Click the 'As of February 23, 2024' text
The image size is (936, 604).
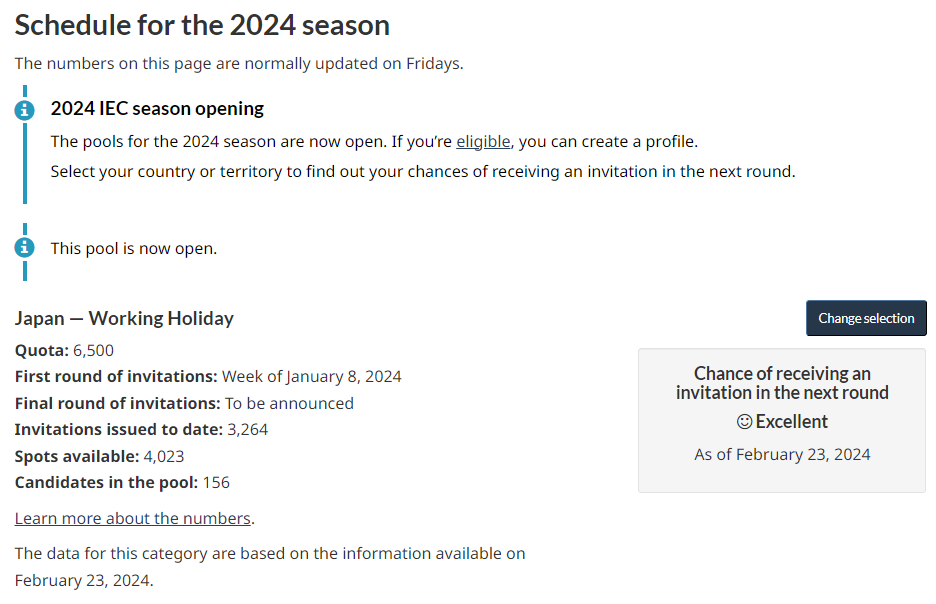[x=782, y=454]
